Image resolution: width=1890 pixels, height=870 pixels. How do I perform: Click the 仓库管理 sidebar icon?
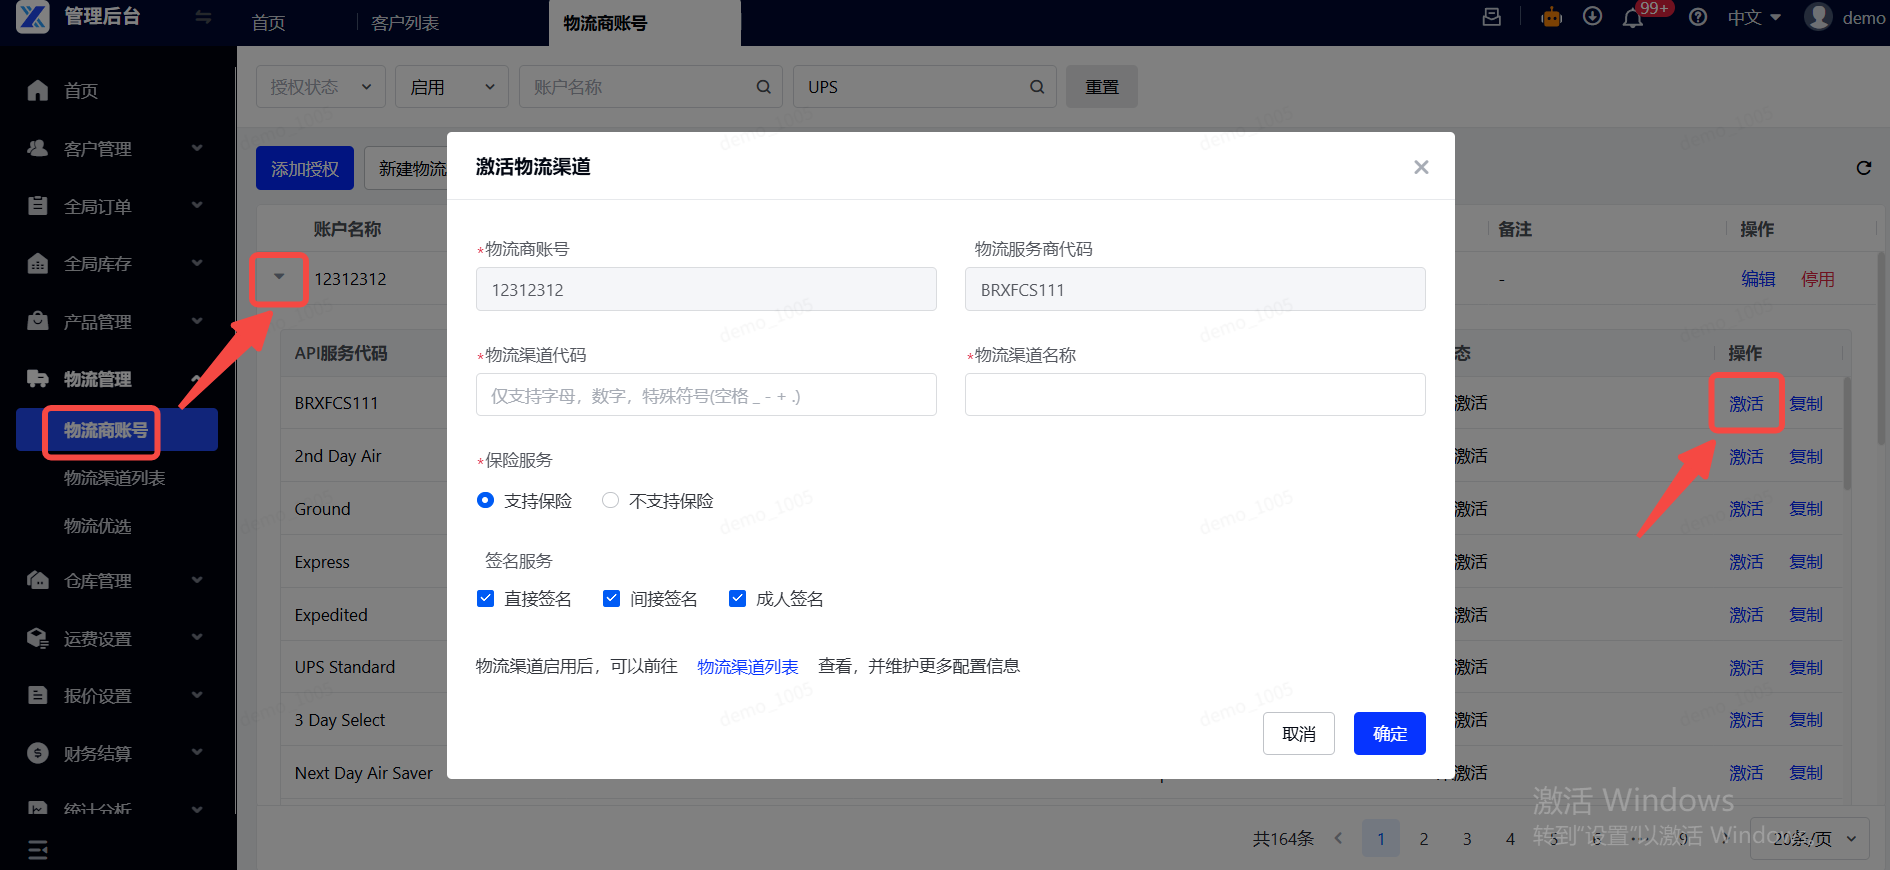(x=38, y=580)
